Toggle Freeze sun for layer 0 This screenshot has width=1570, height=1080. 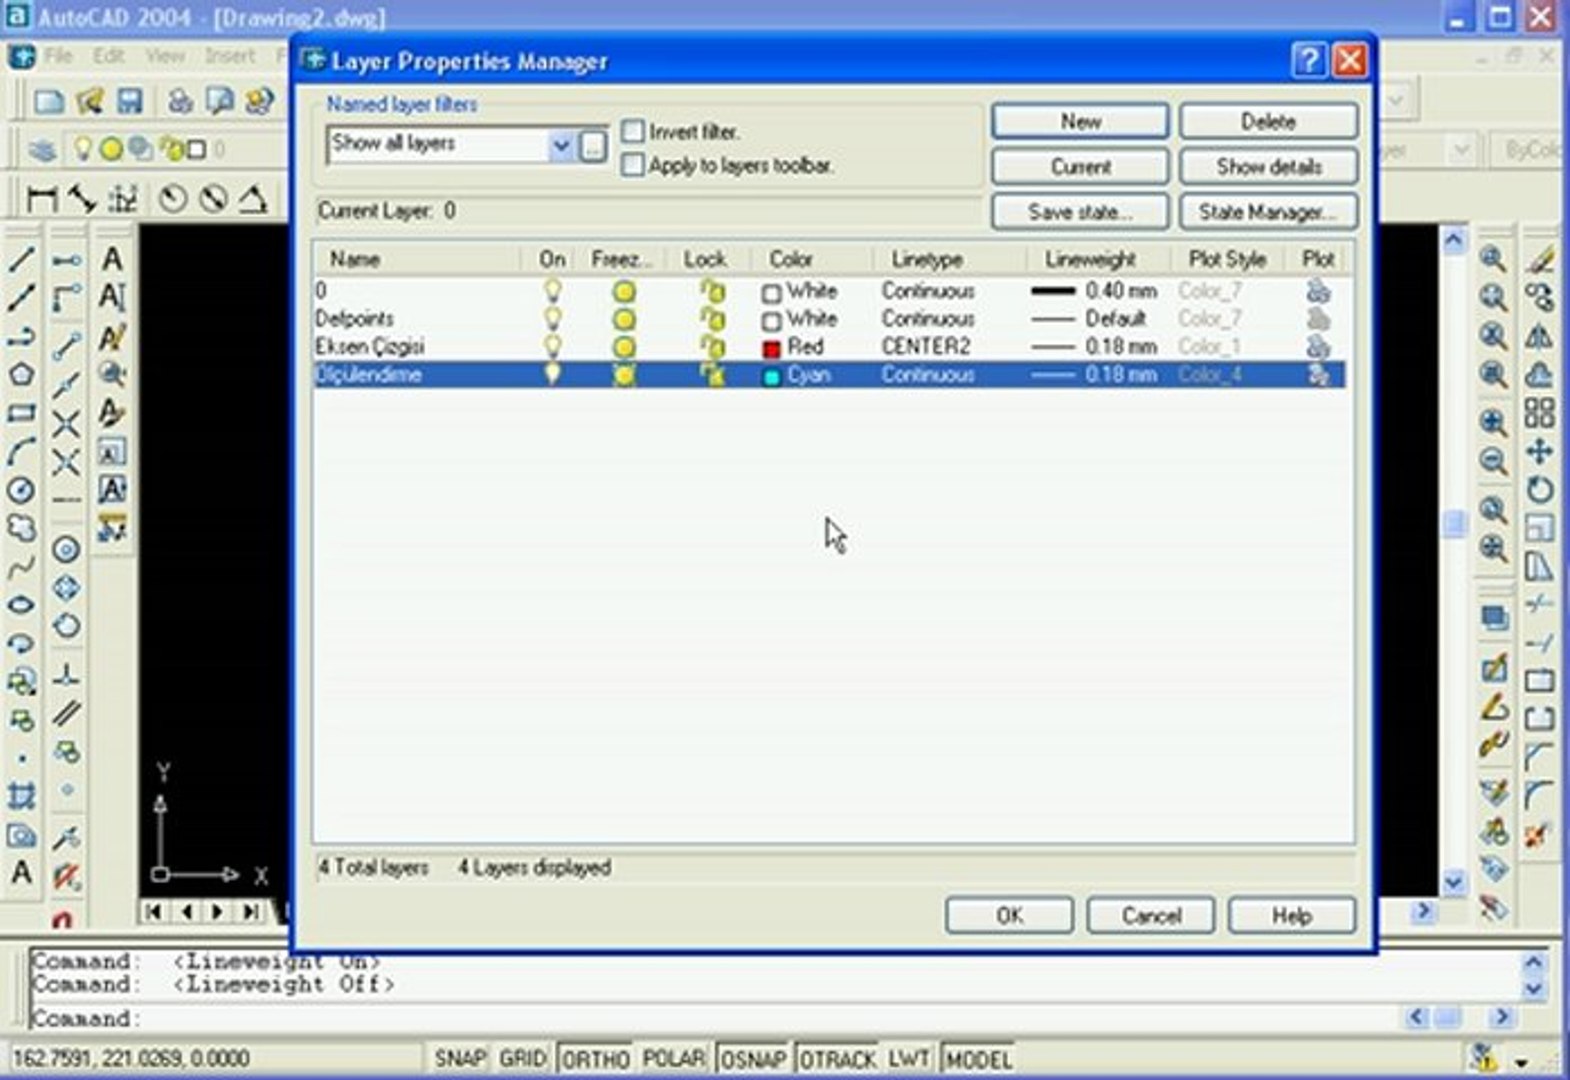(x=624, y=292)
